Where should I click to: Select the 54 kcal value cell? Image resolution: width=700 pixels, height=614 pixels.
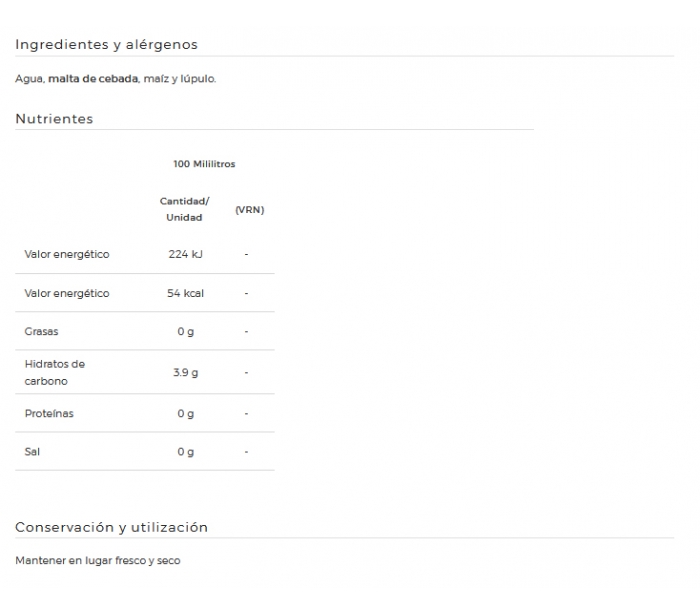click(185, 293)
